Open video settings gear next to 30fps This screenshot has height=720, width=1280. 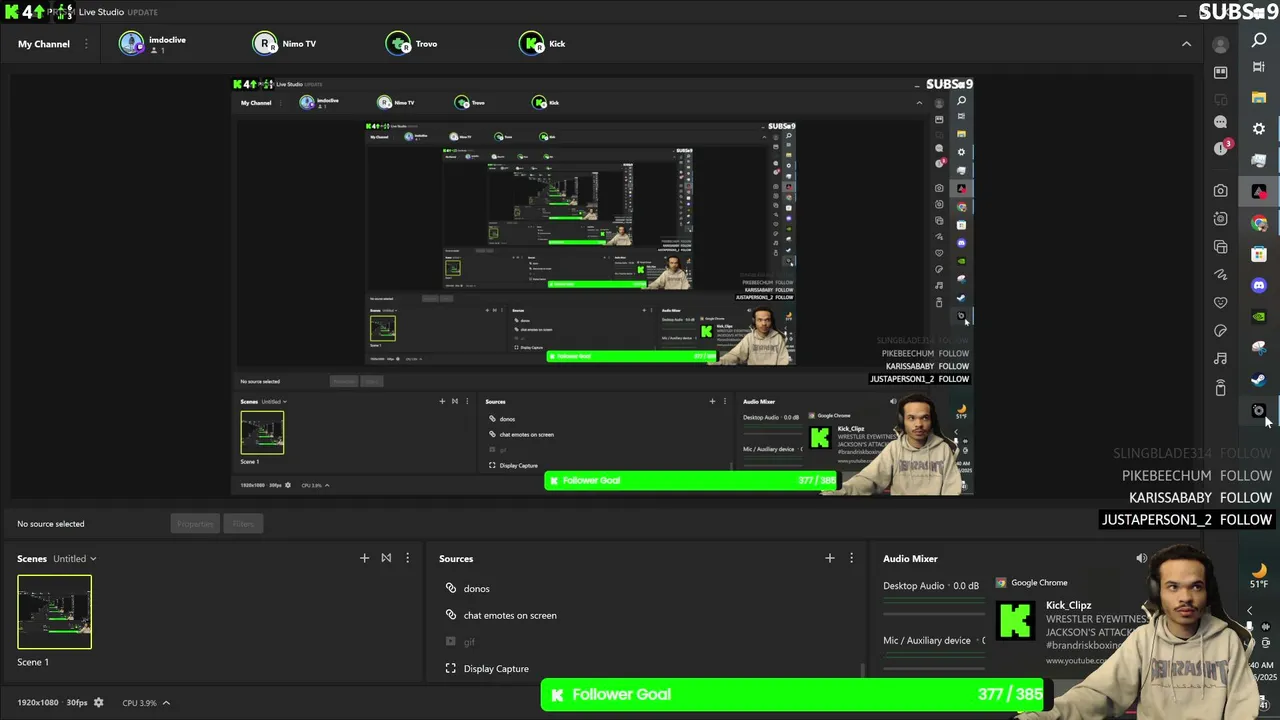coord(98,703)
